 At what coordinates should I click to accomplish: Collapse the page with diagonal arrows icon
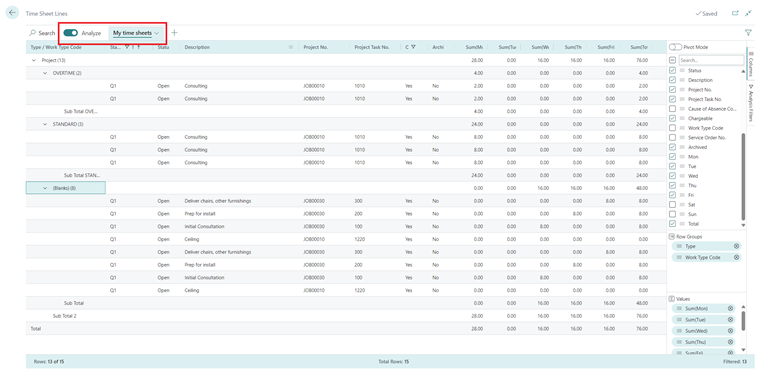point(748,13)
